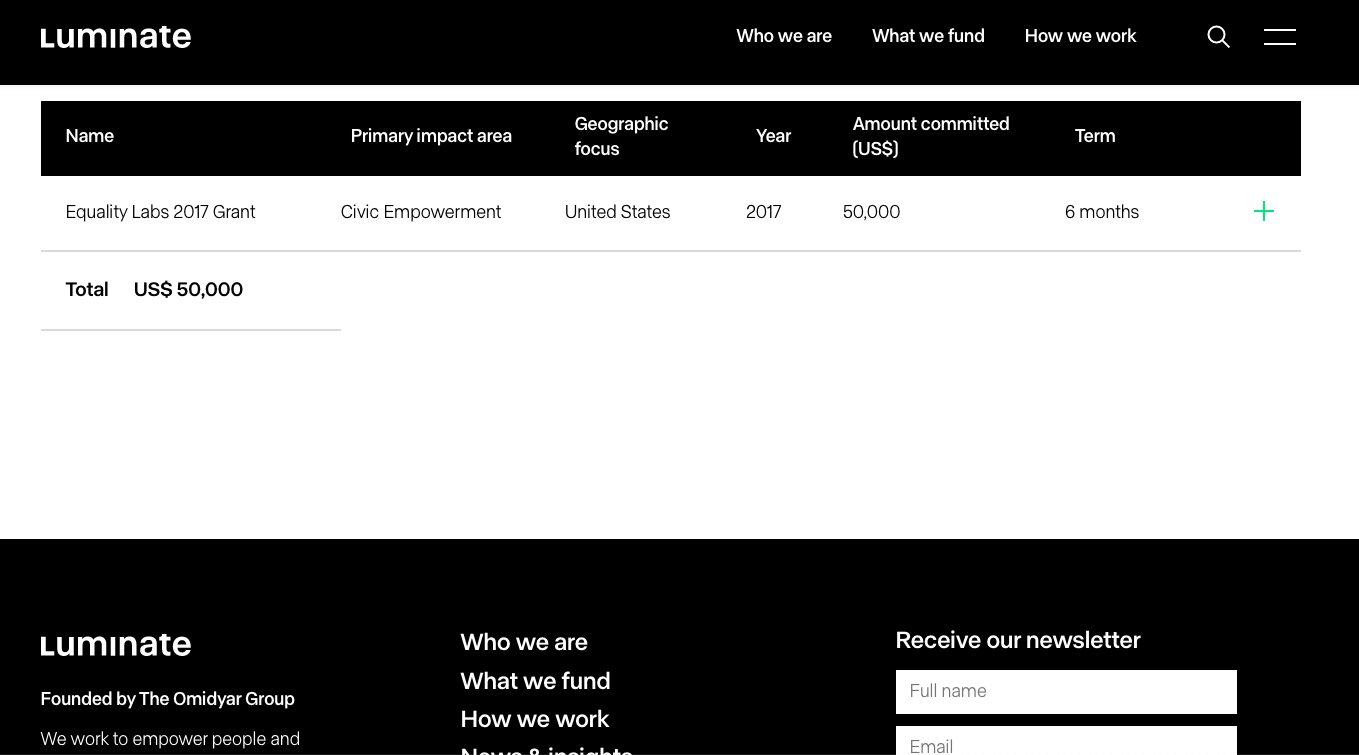Click the 'Primary impact area' column header
Image resolution: width=1359 pixels, height=755 pixels.
[431, 136]
